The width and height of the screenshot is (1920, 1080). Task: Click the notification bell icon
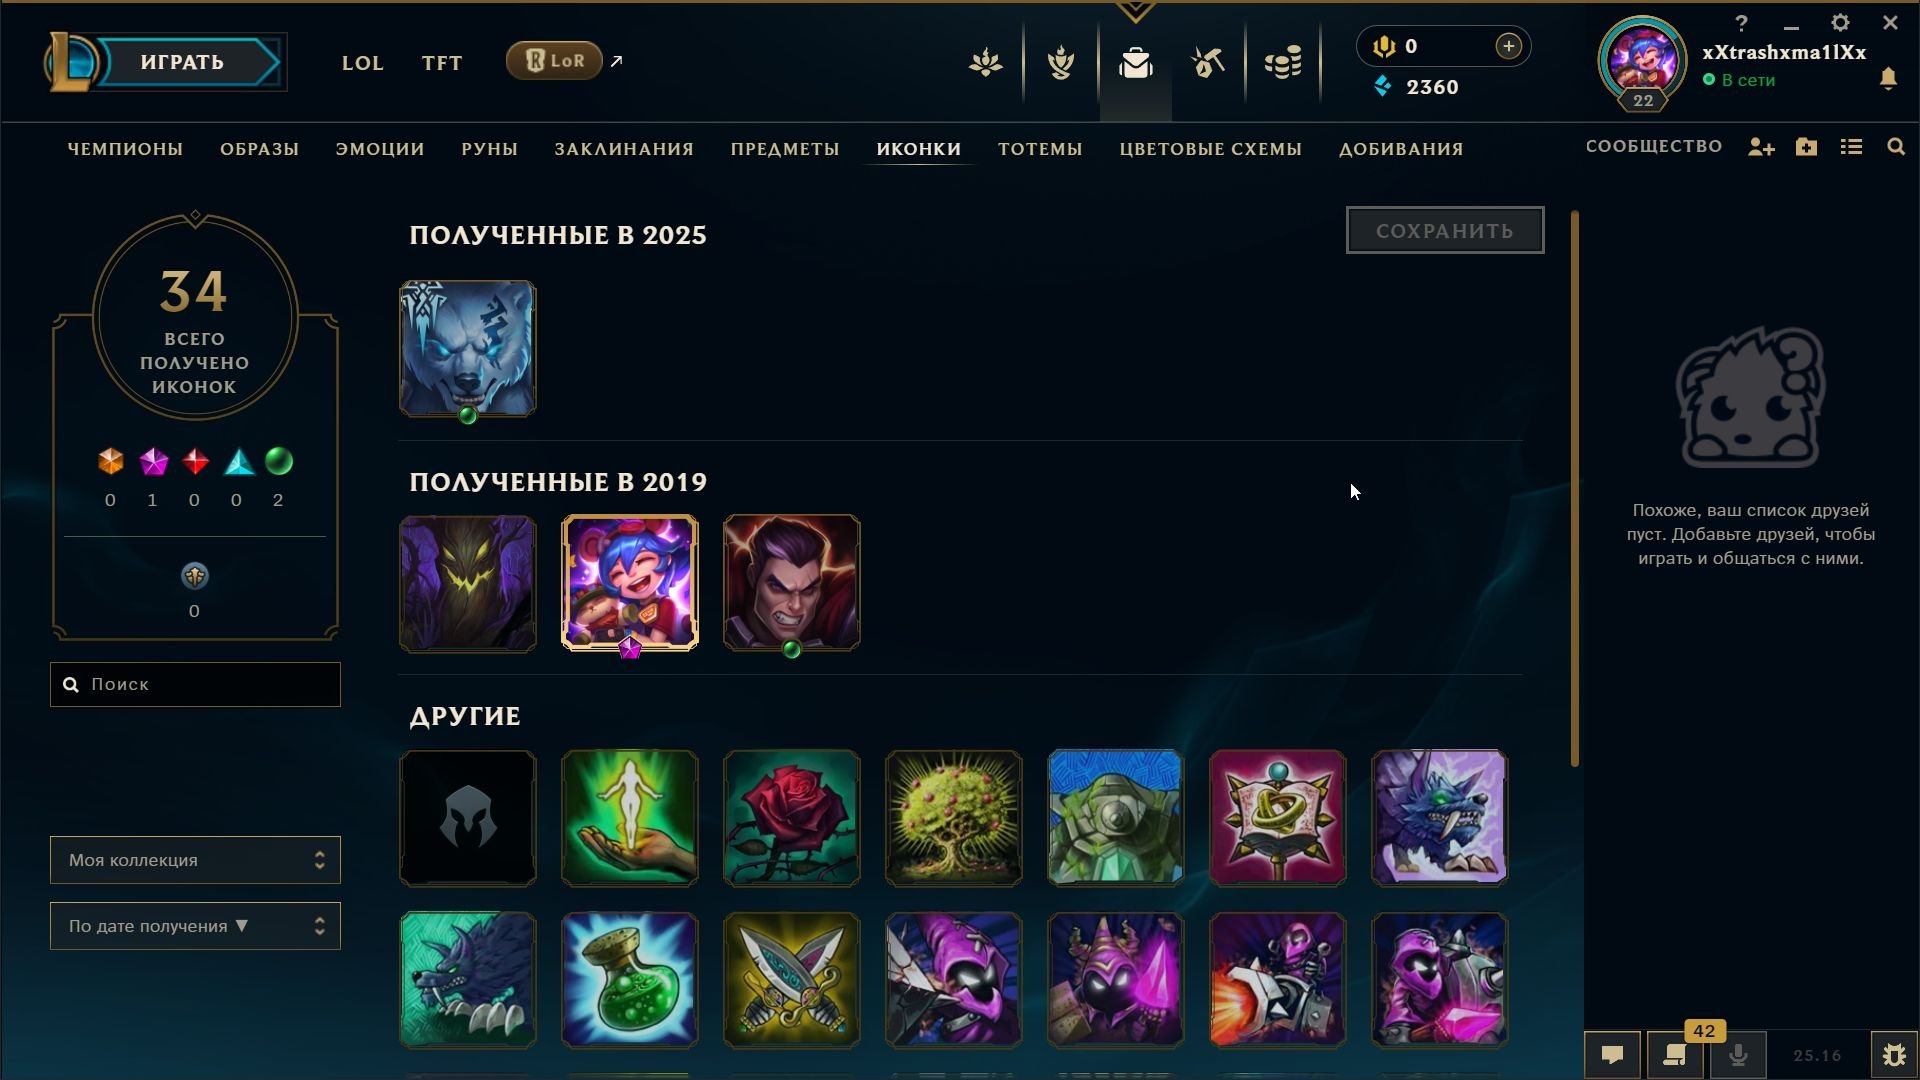1888,79
